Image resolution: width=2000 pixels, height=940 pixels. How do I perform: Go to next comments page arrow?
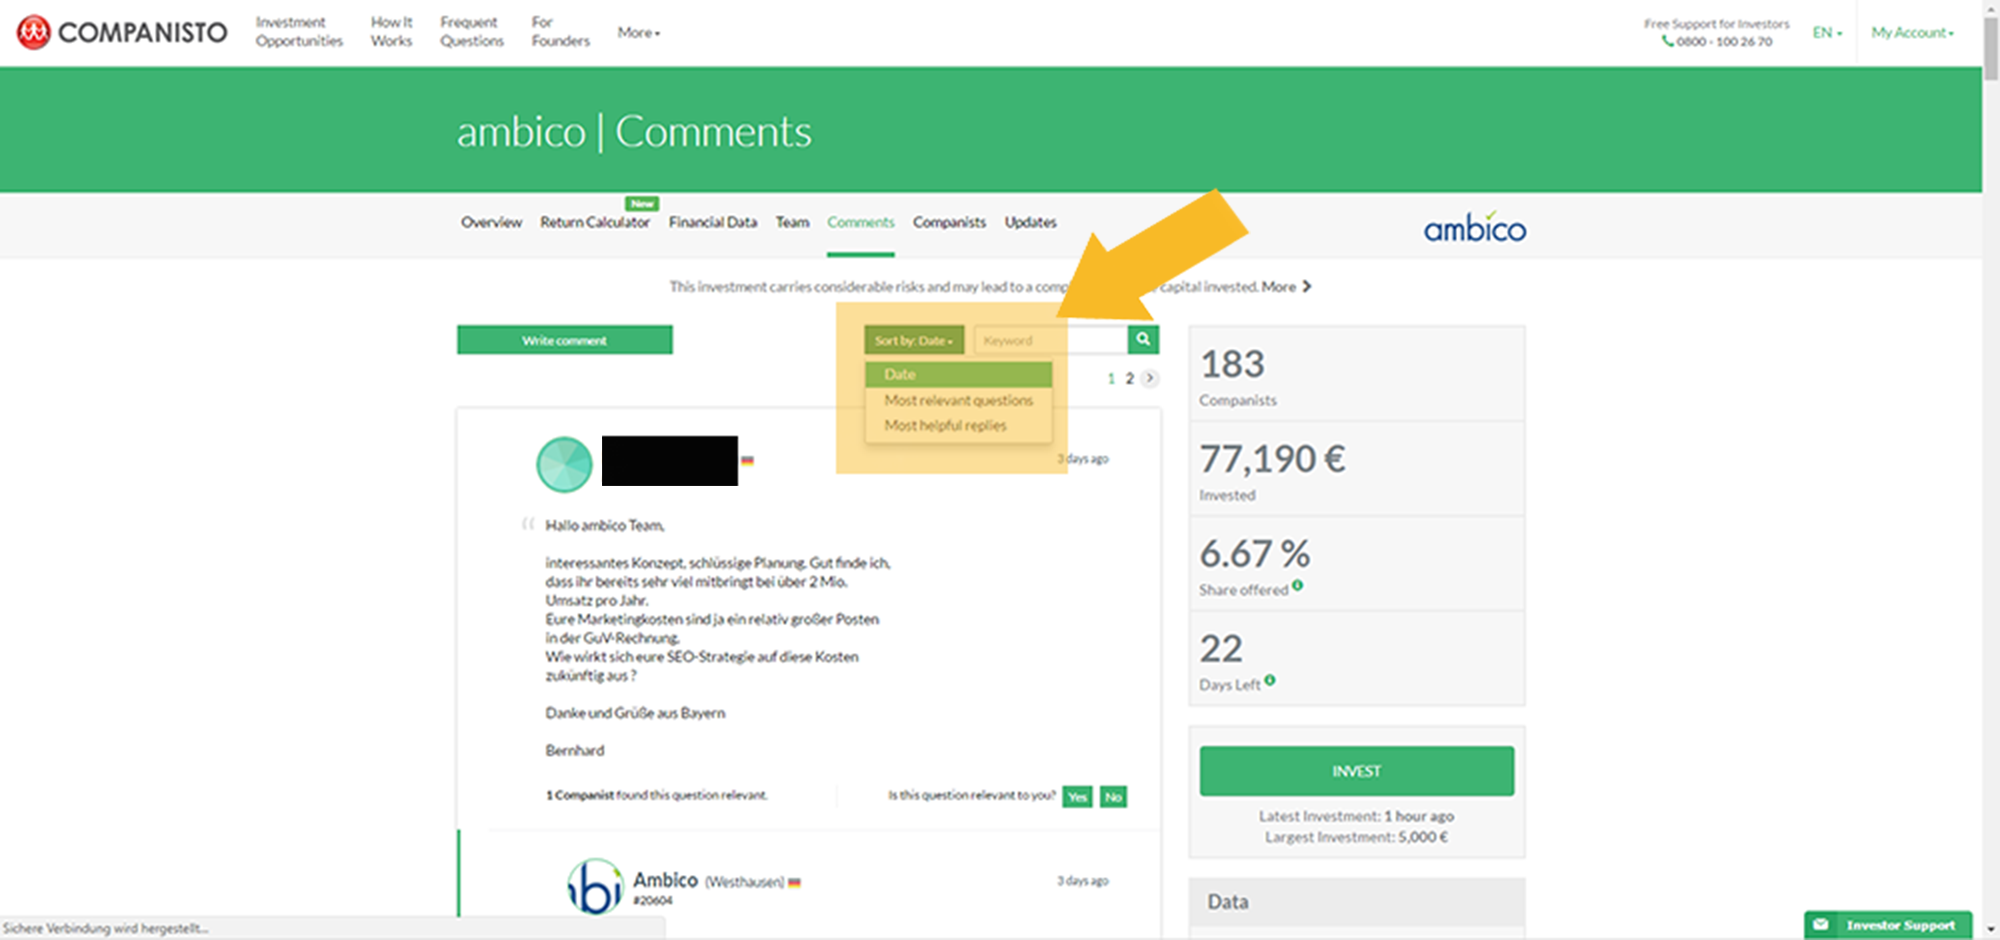(x=1150, y=378)
